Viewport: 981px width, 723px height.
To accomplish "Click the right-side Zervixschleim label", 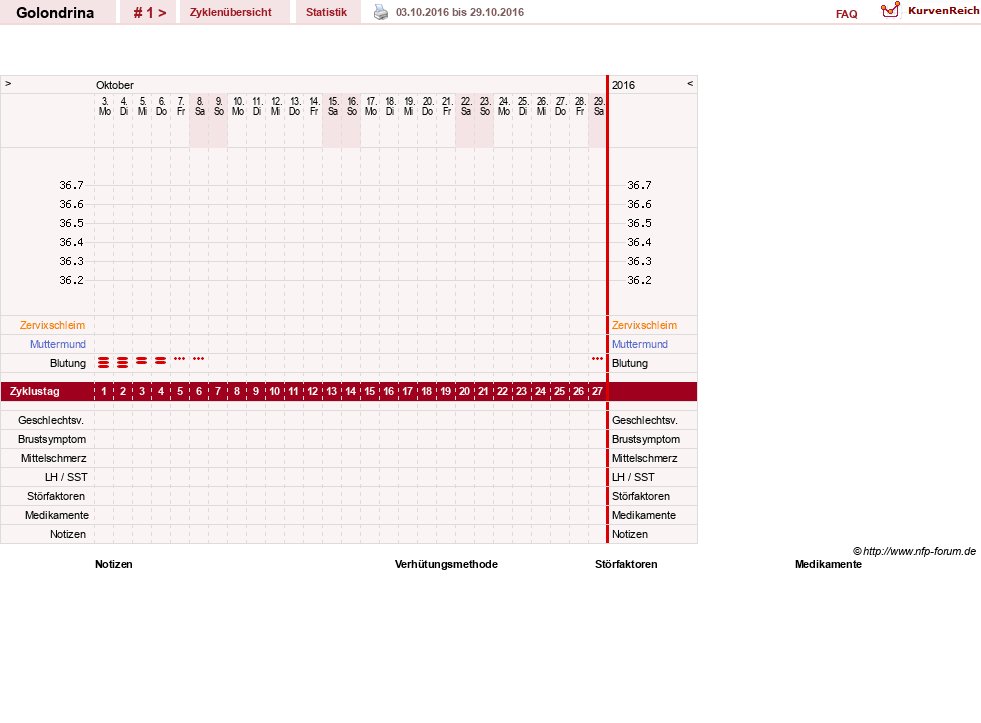I will [644, 325].
